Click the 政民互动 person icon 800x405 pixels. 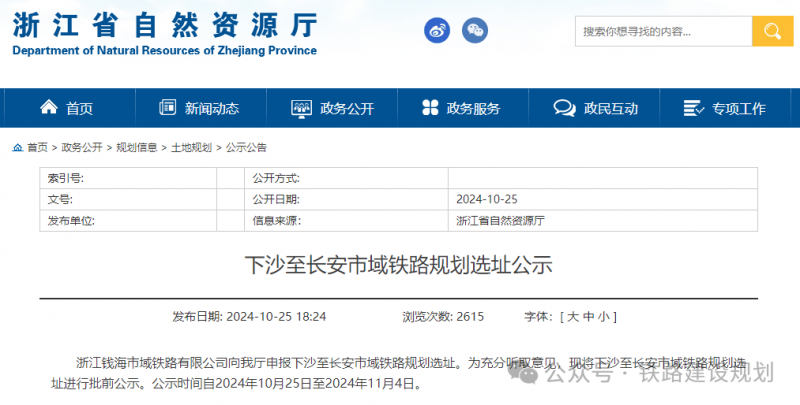coord(563,108)
